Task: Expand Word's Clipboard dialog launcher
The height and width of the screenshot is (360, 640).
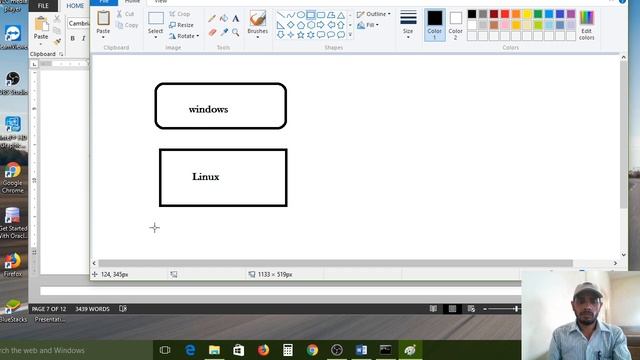Action: tap(61, 54)
